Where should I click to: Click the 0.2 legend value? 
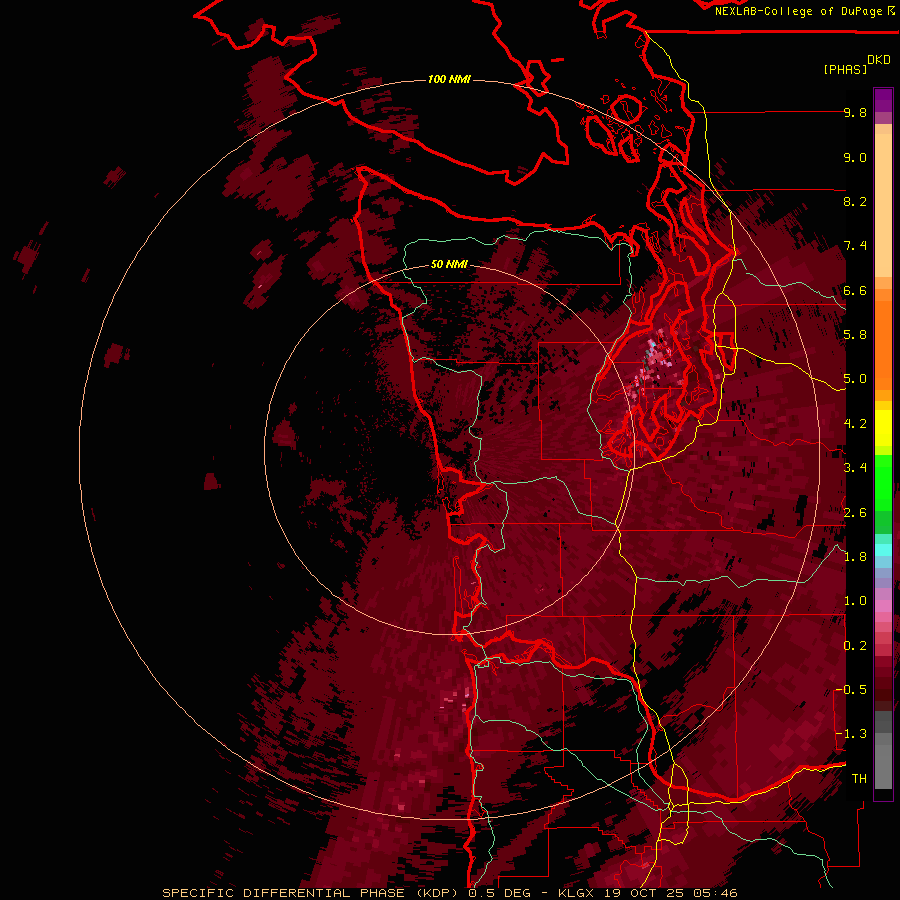(855, 646)
